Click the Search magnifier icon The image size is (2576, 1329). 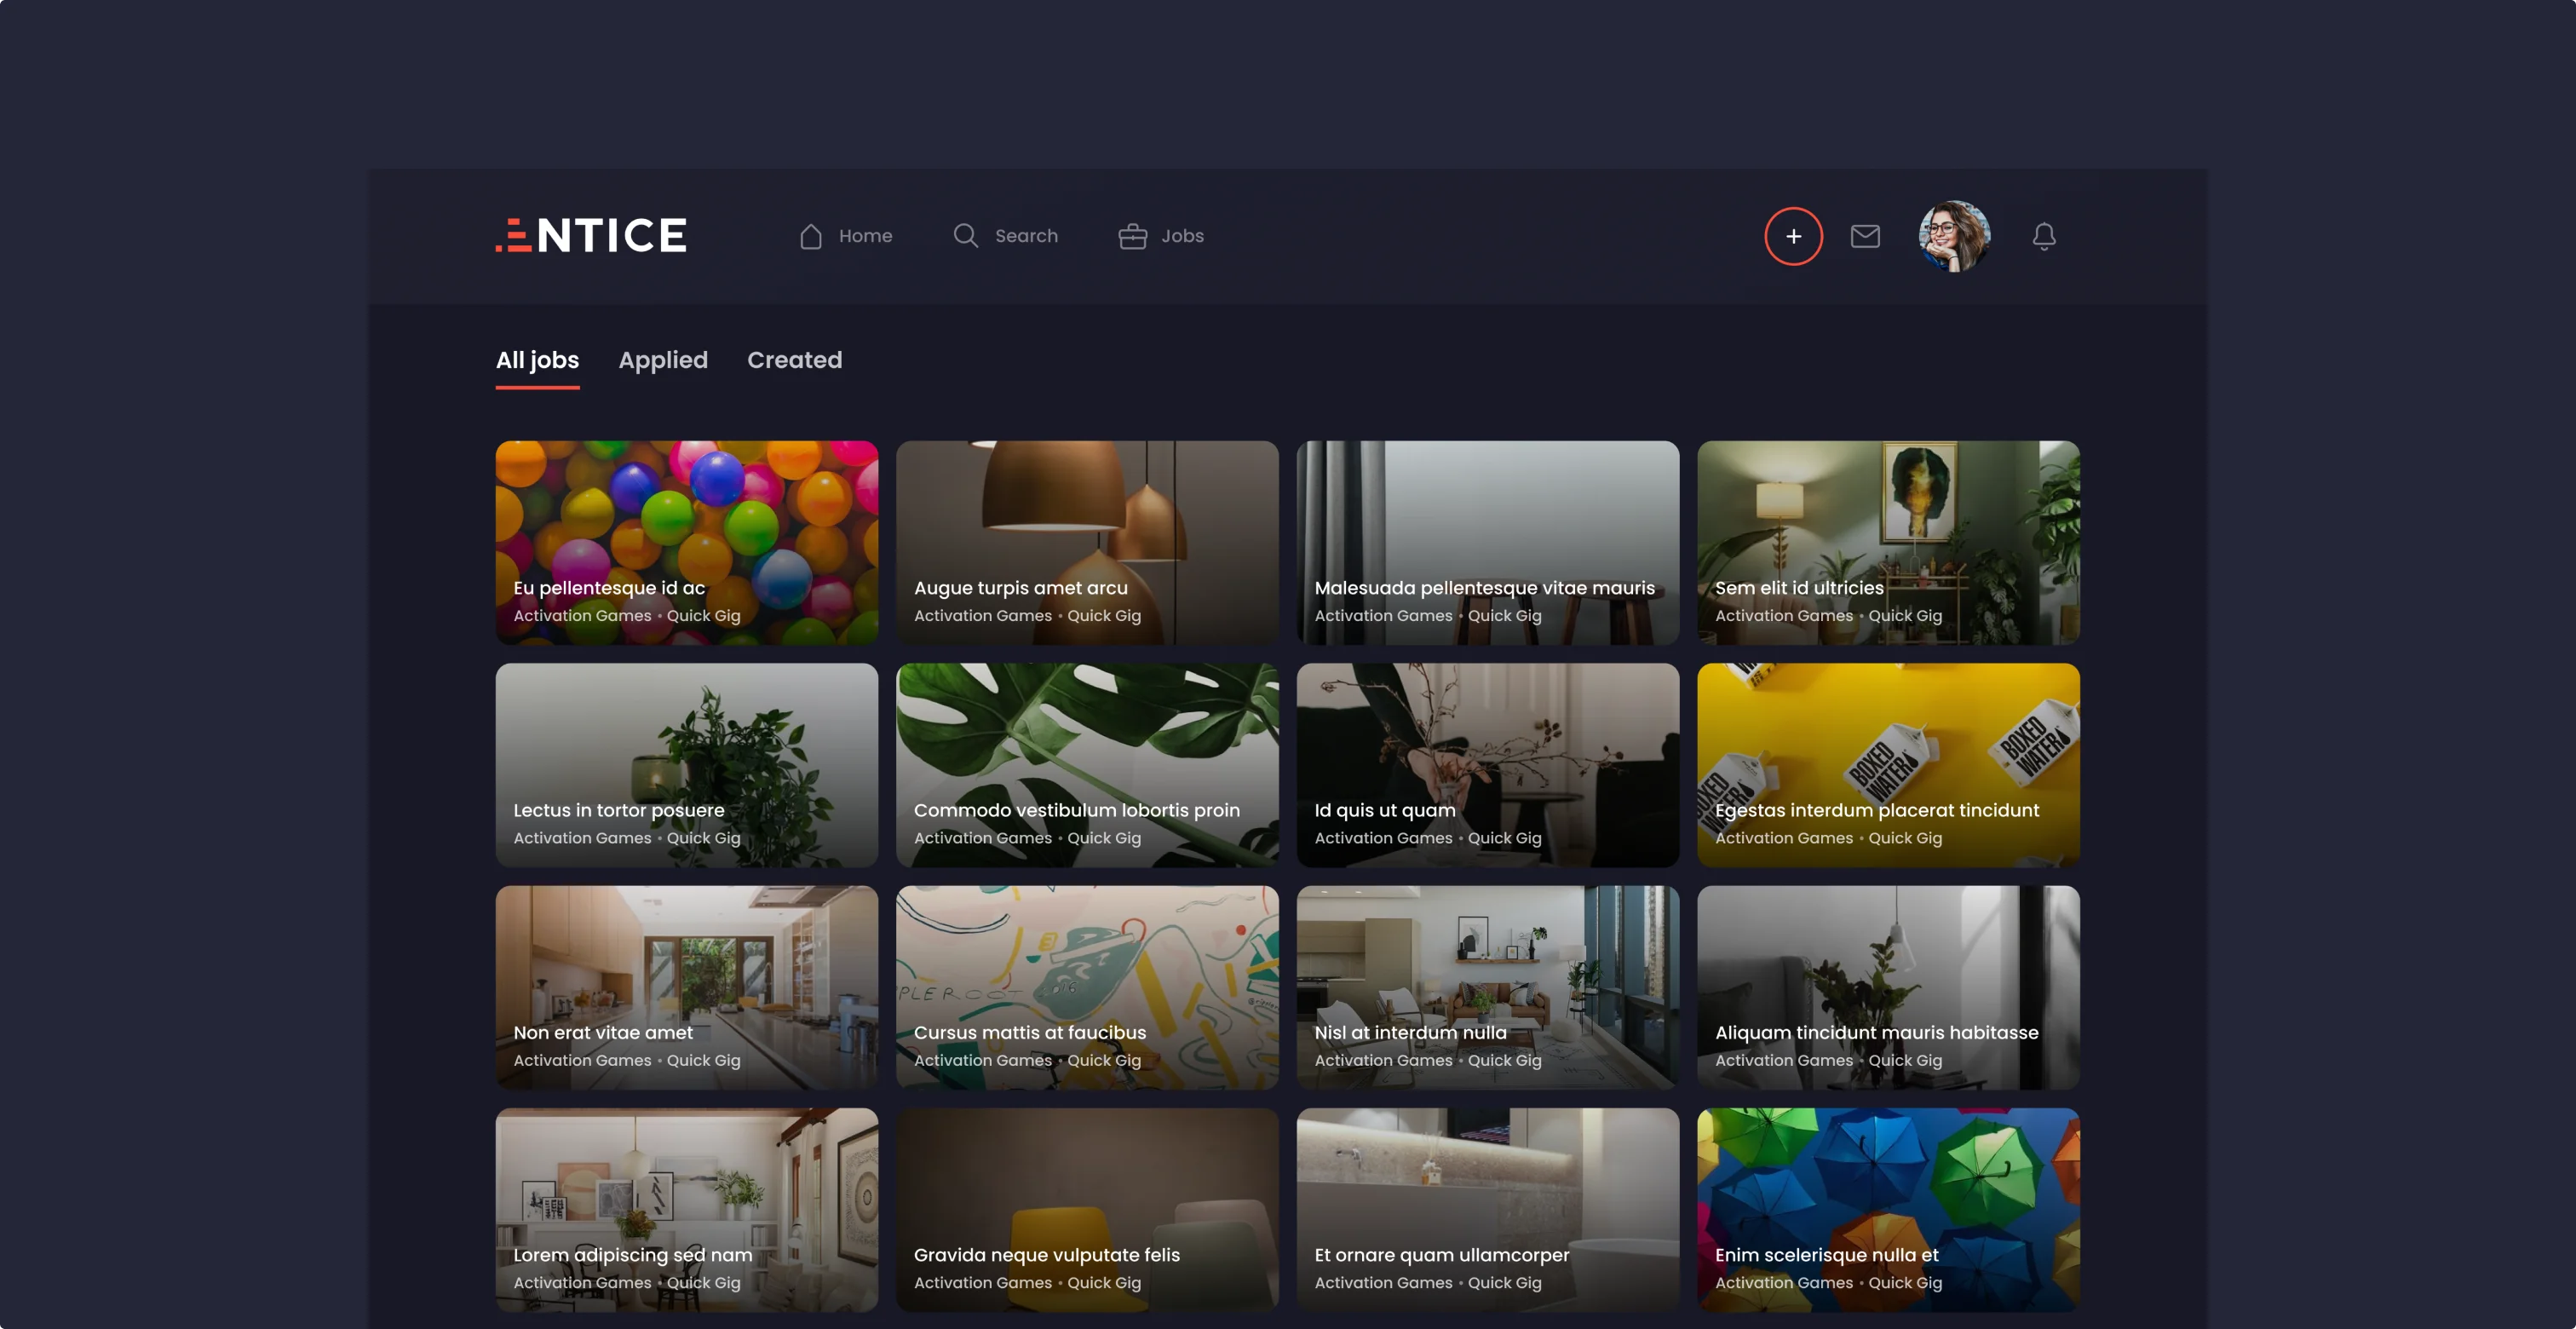coord(965,236)
